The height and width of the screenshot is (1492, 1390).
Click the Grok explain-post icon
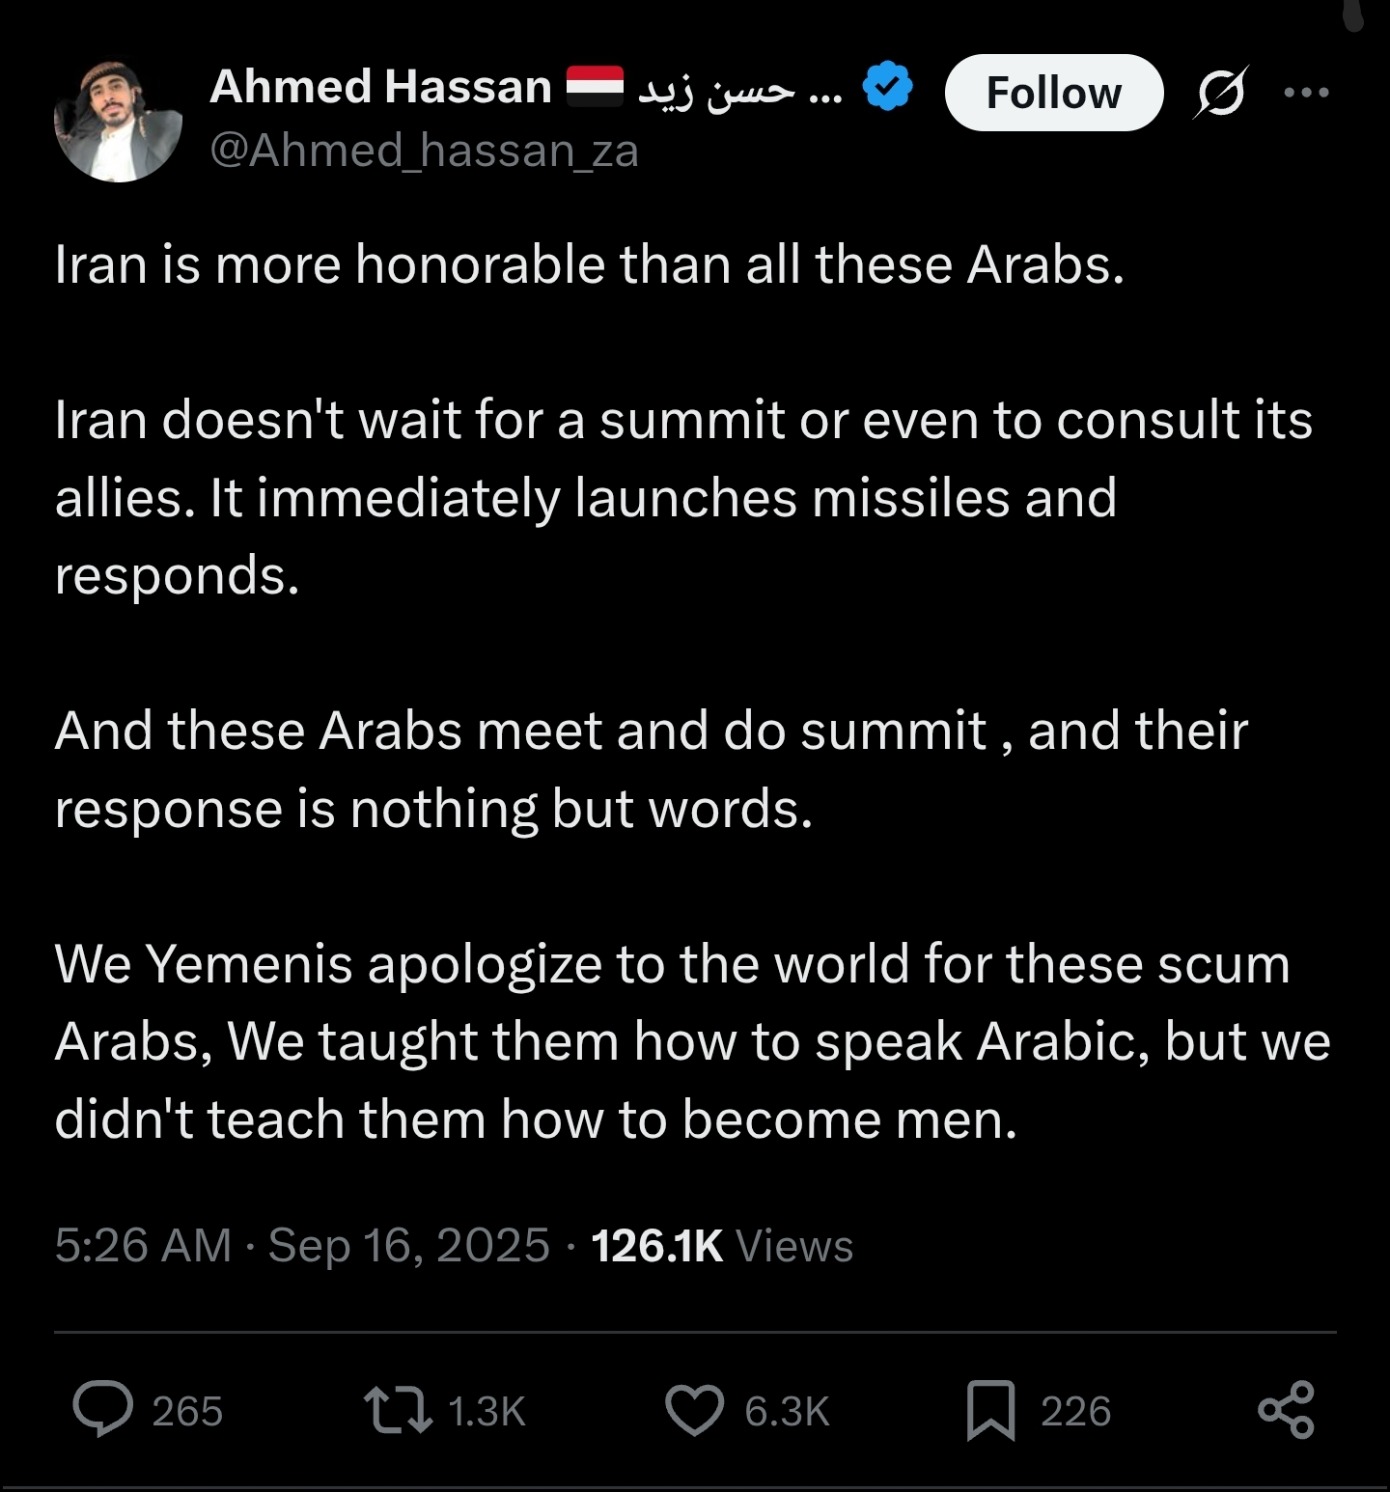[1220, 93]
